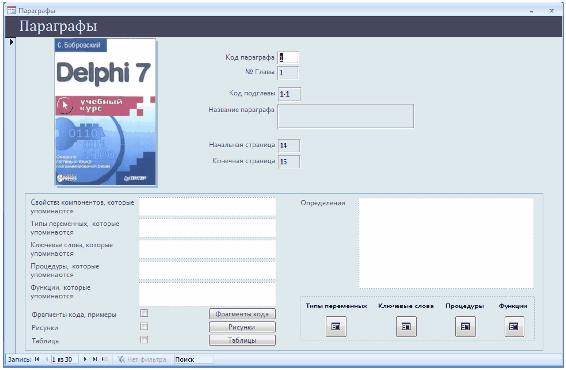Jump to last record arrow
The image size is (566, 370).
point(95,359)
